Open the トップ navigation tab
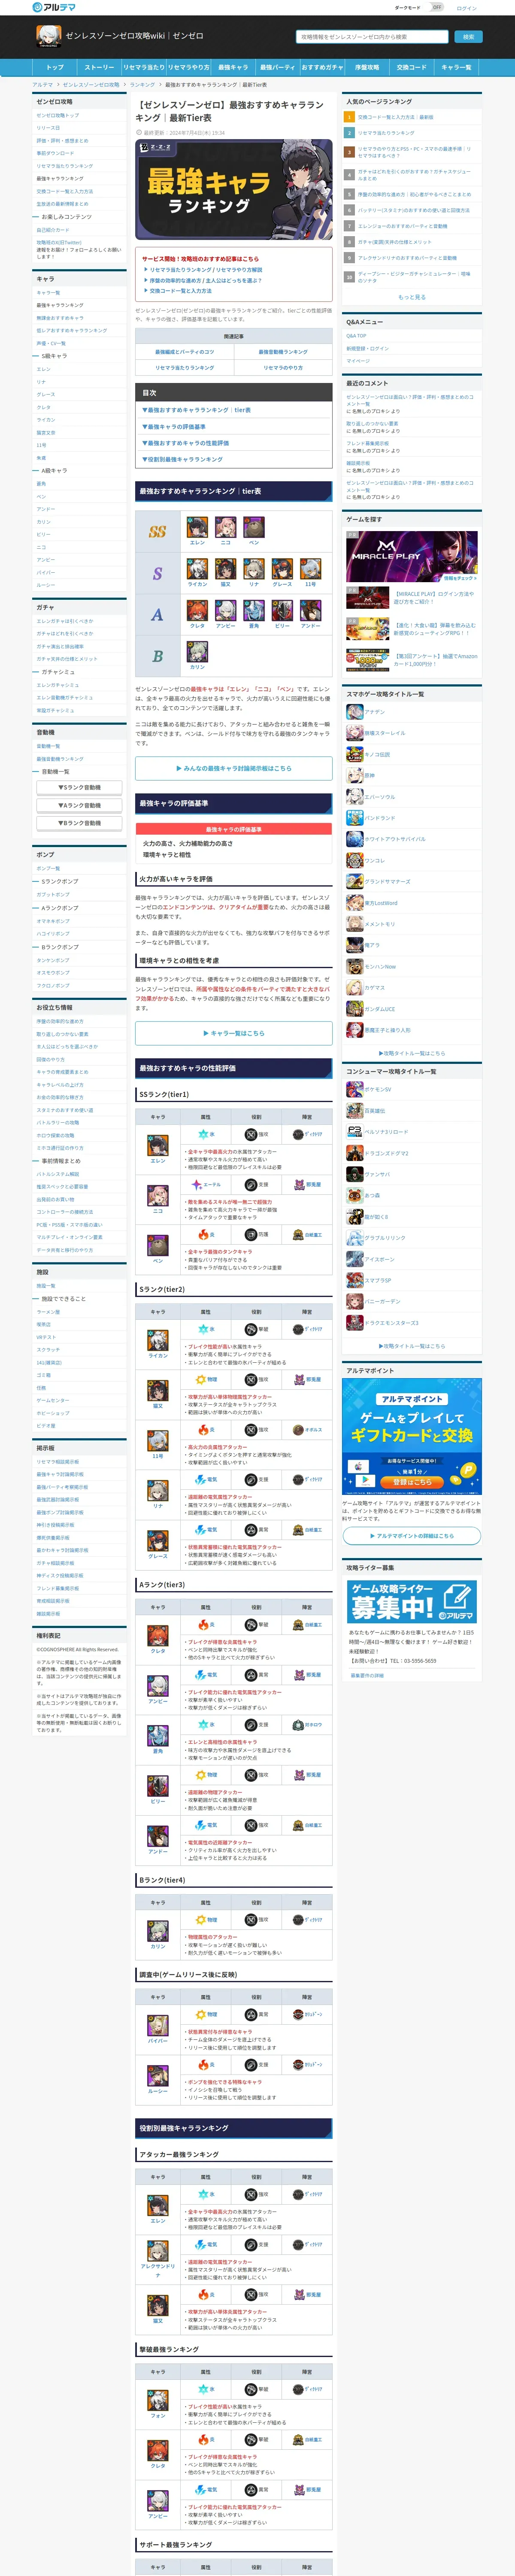Screen dimensions: 515x2576 click(x=55, y=67)
